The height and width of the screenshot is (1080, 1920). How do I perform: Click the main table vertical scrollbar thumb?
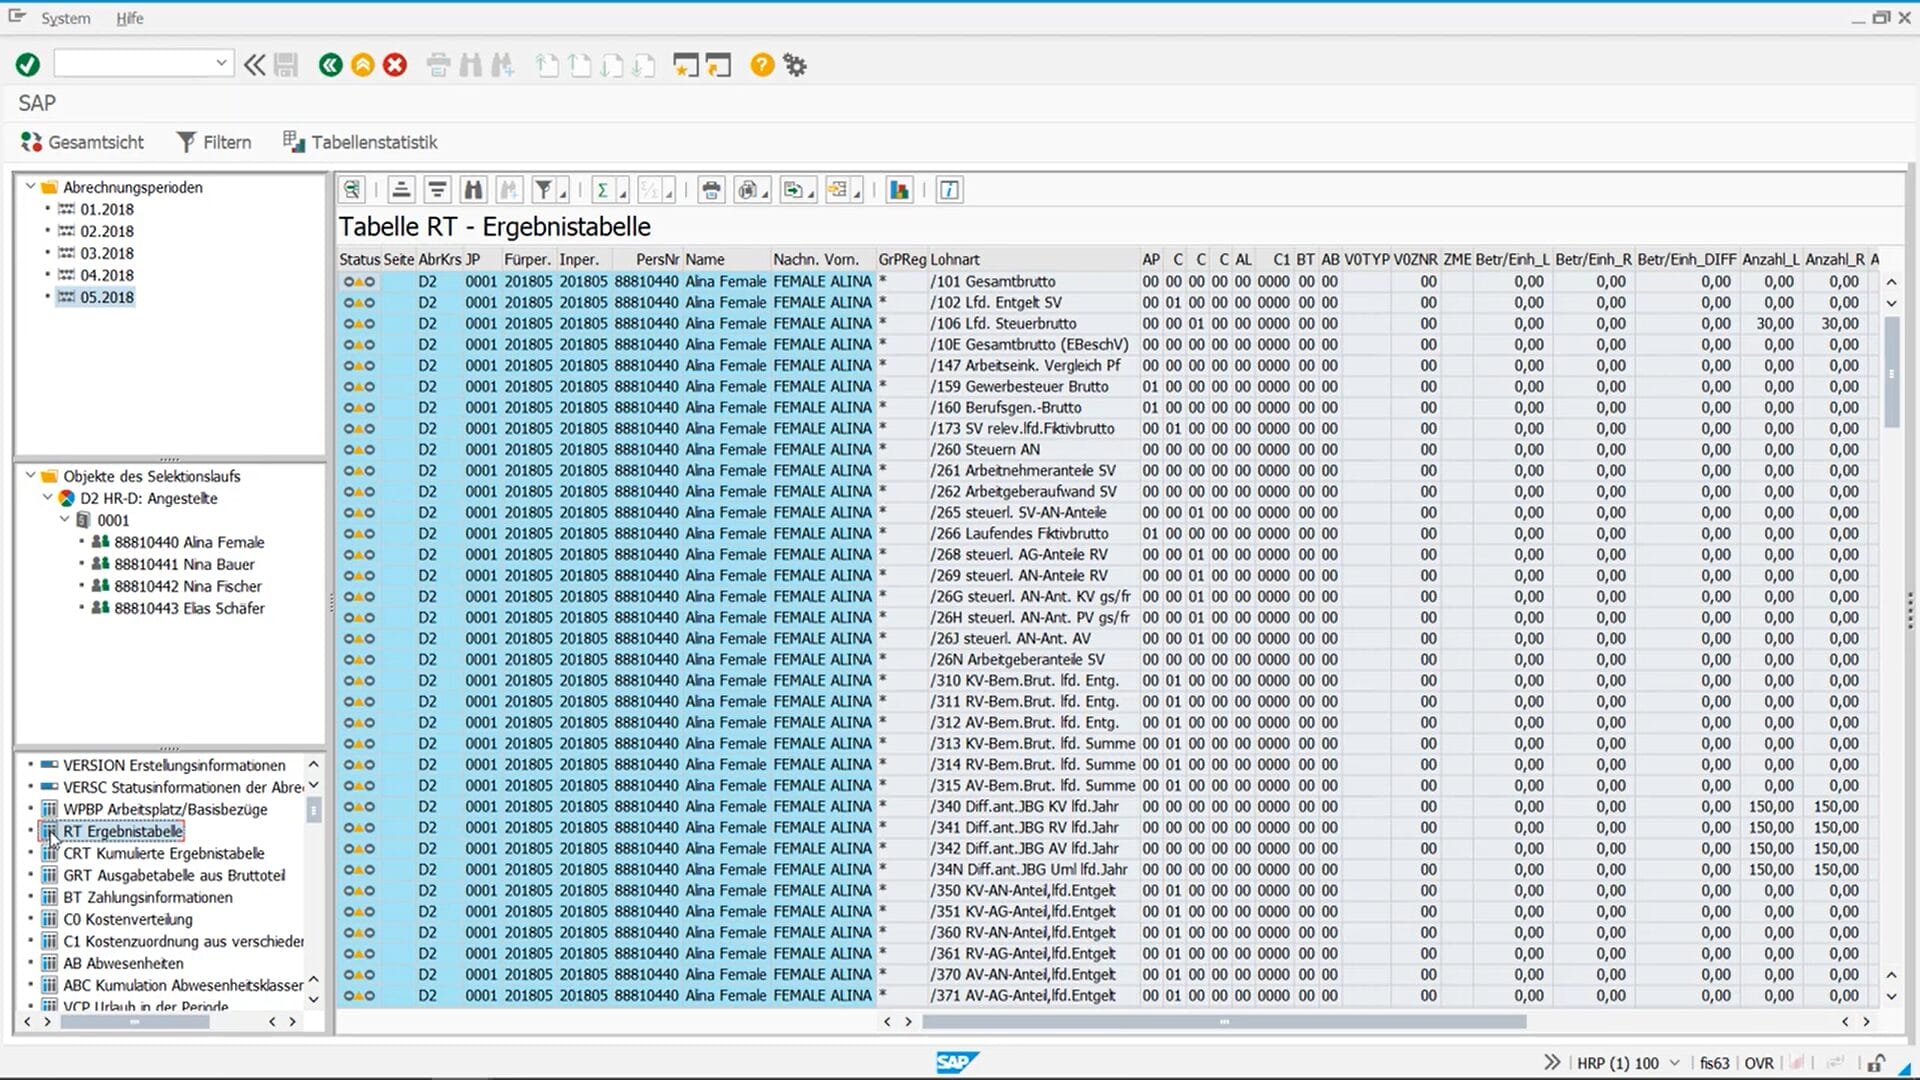click(x=1891, y=372)
